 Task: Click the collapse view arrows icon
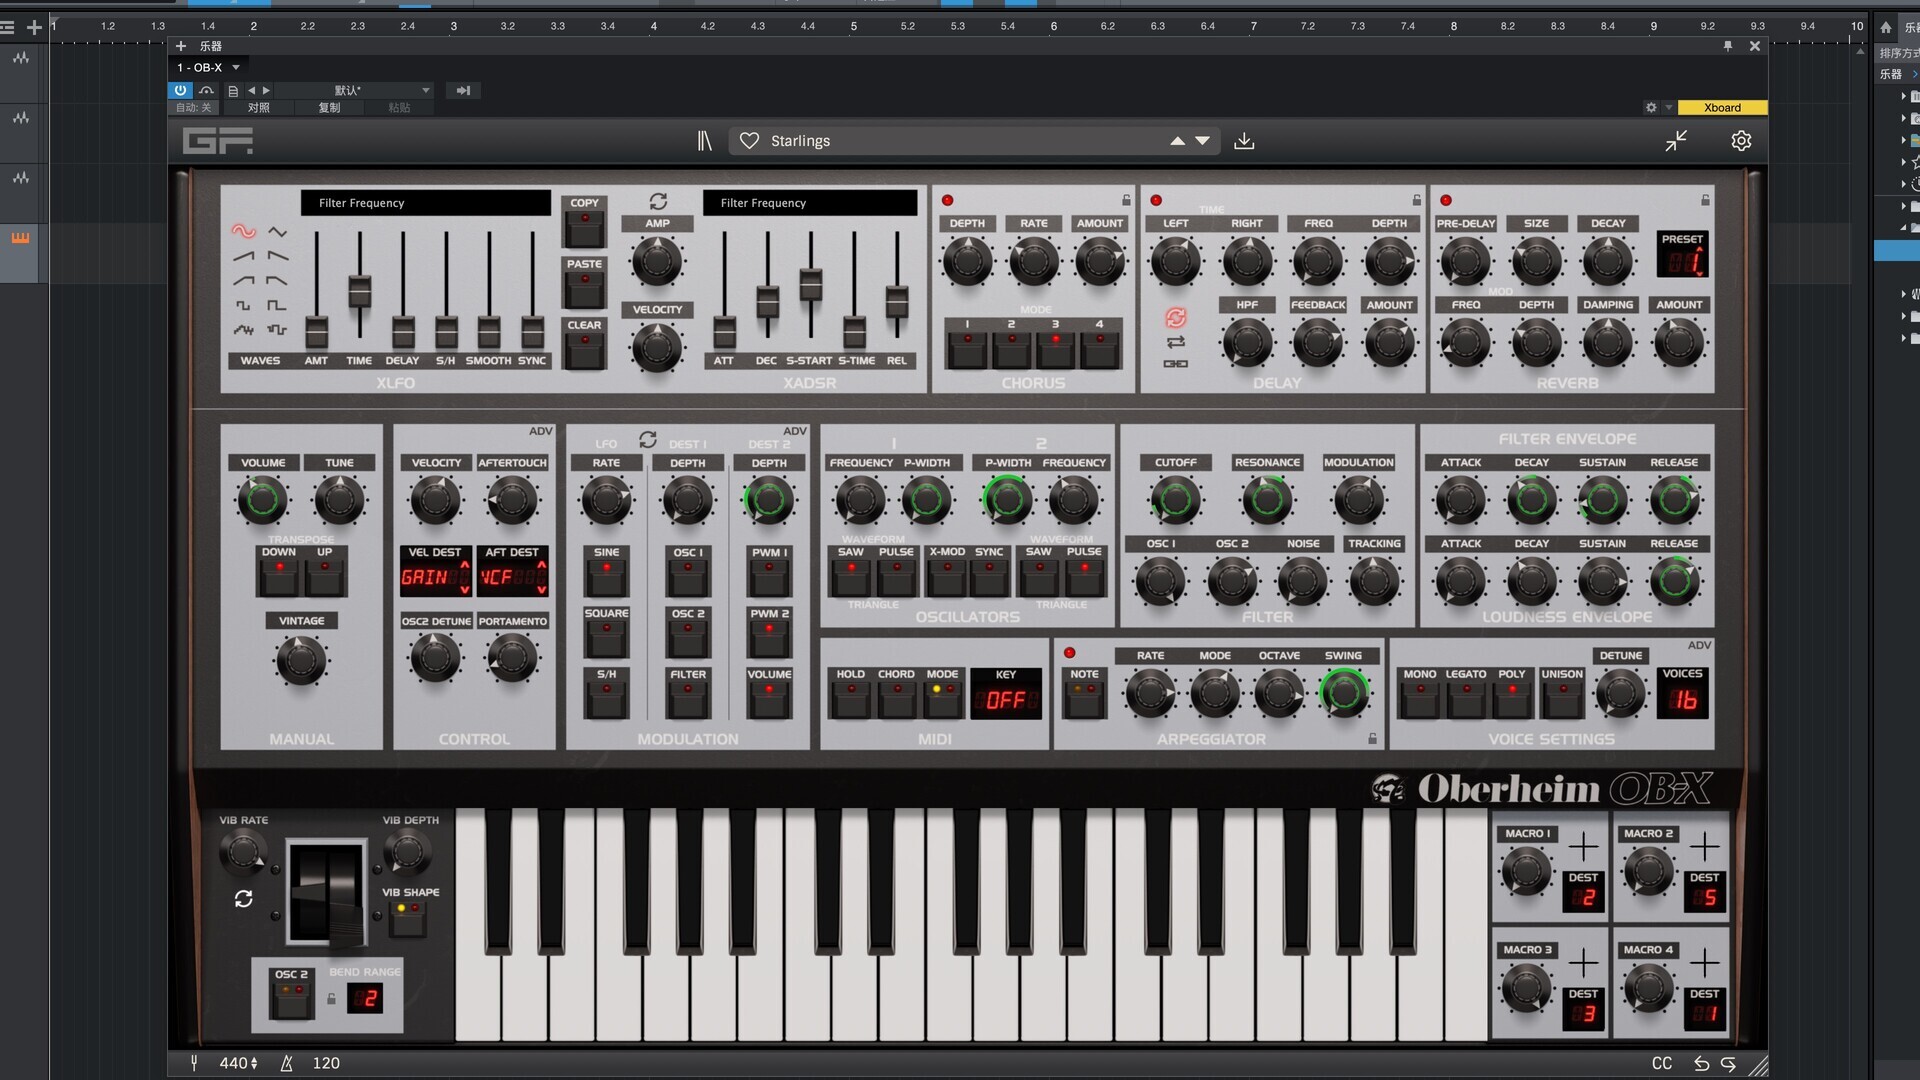pos(1676,141)
